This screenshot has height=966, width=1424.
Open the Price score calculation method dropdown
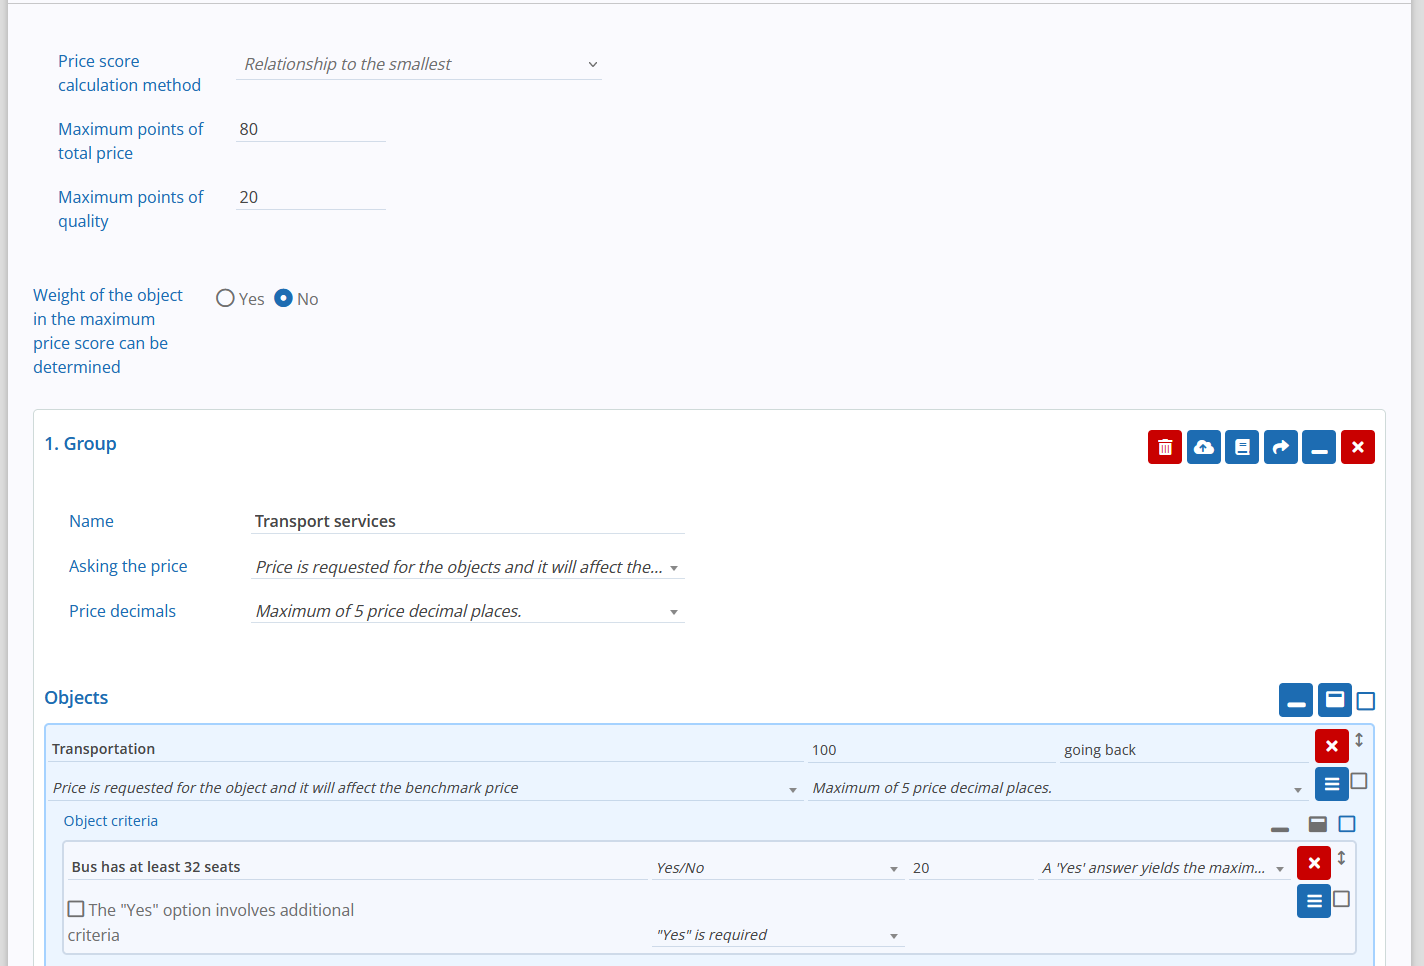point(419,64)
